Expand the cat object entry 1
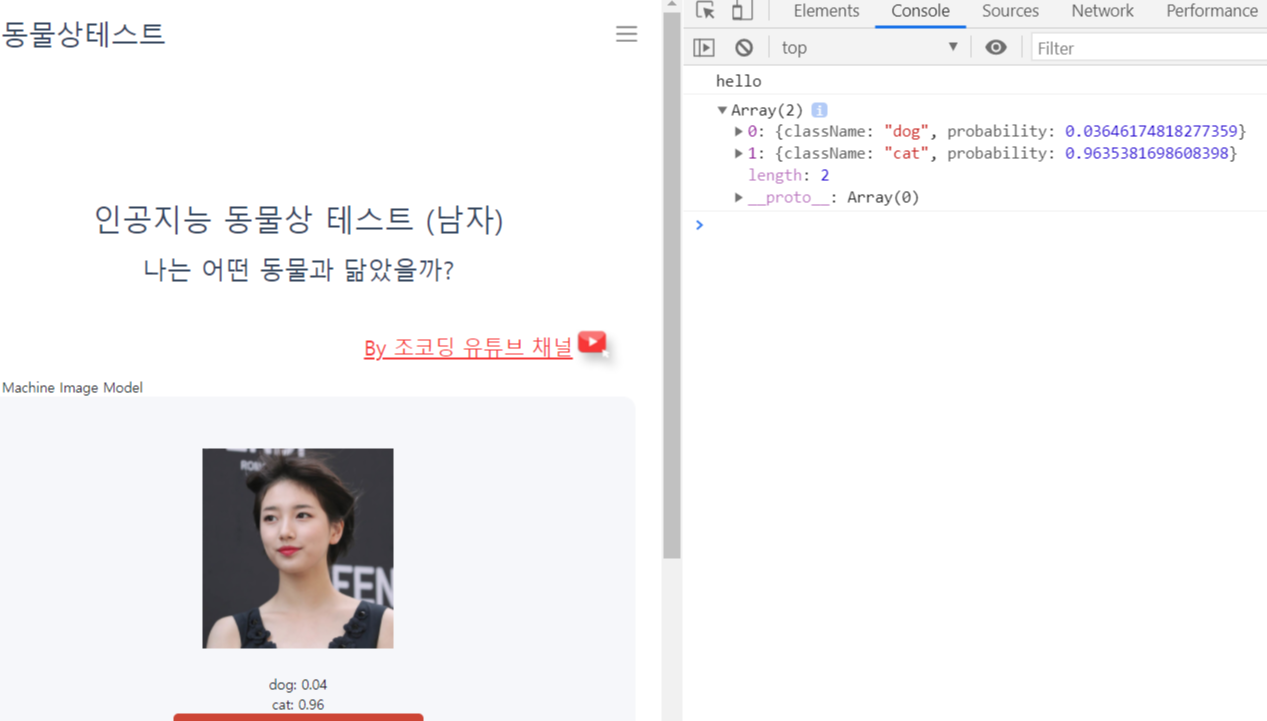The width and height of the screenshot is (1267, 721). 739,153
